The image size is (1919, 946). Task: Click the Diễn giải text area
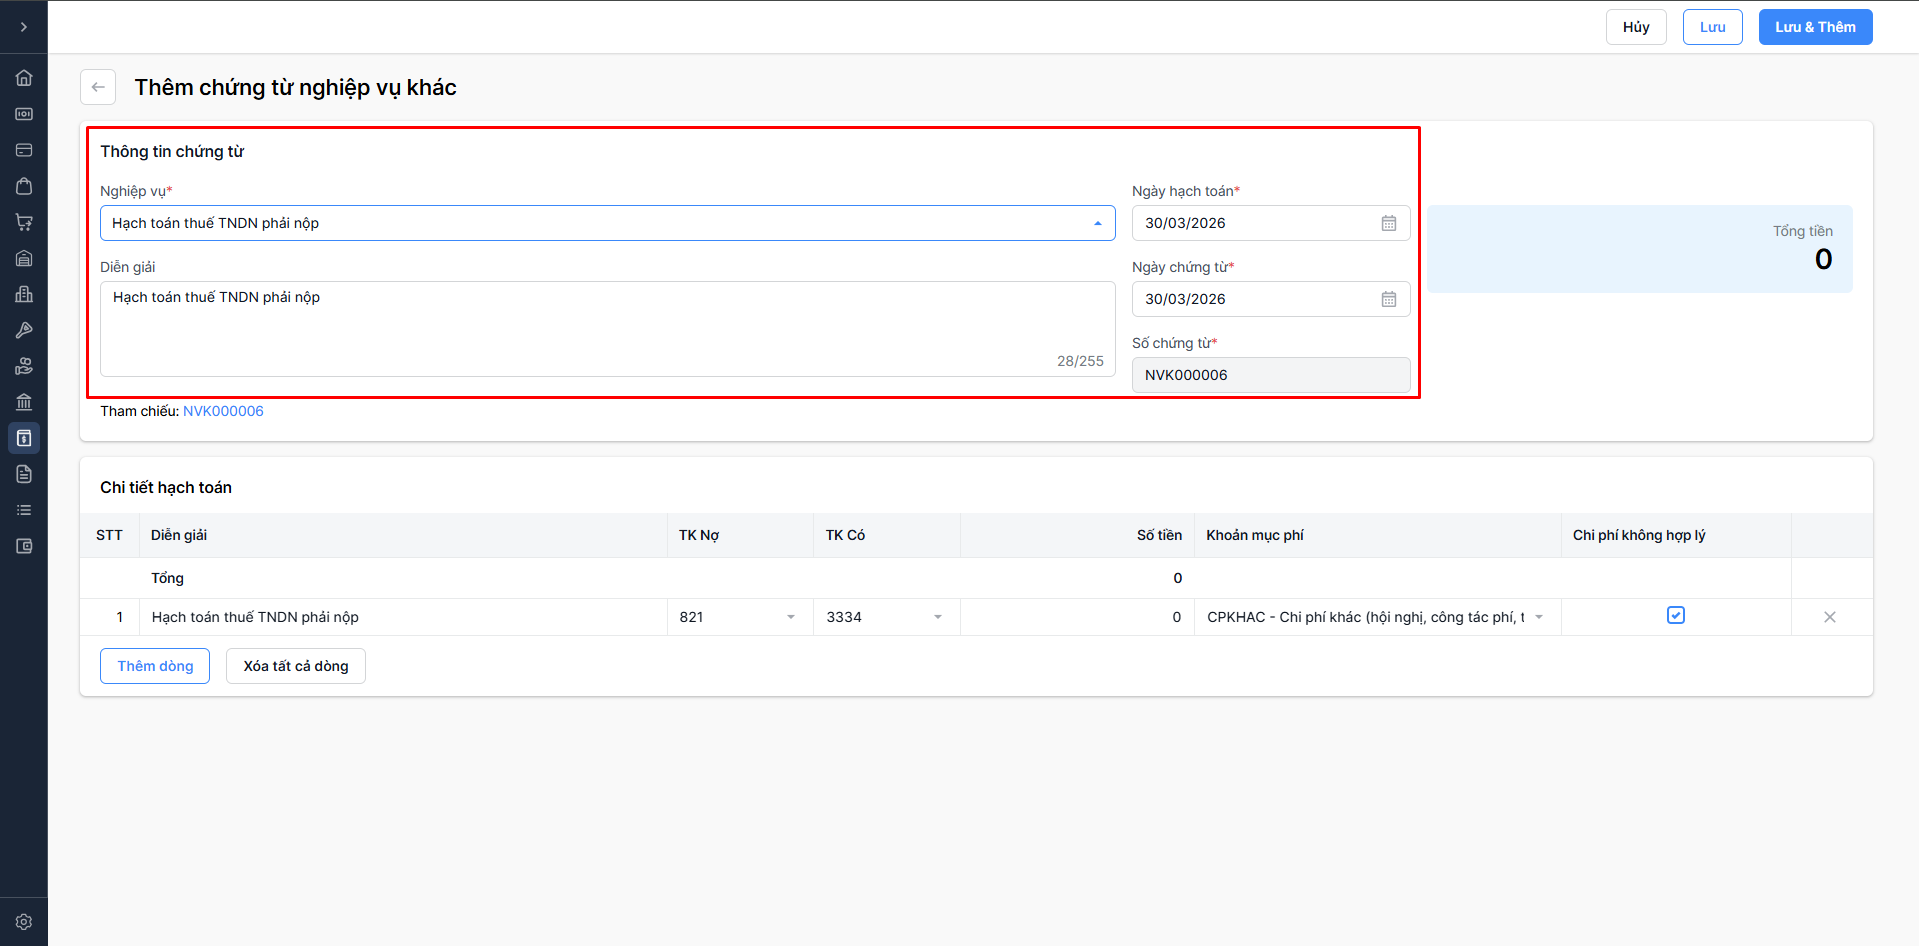[607, 328]
